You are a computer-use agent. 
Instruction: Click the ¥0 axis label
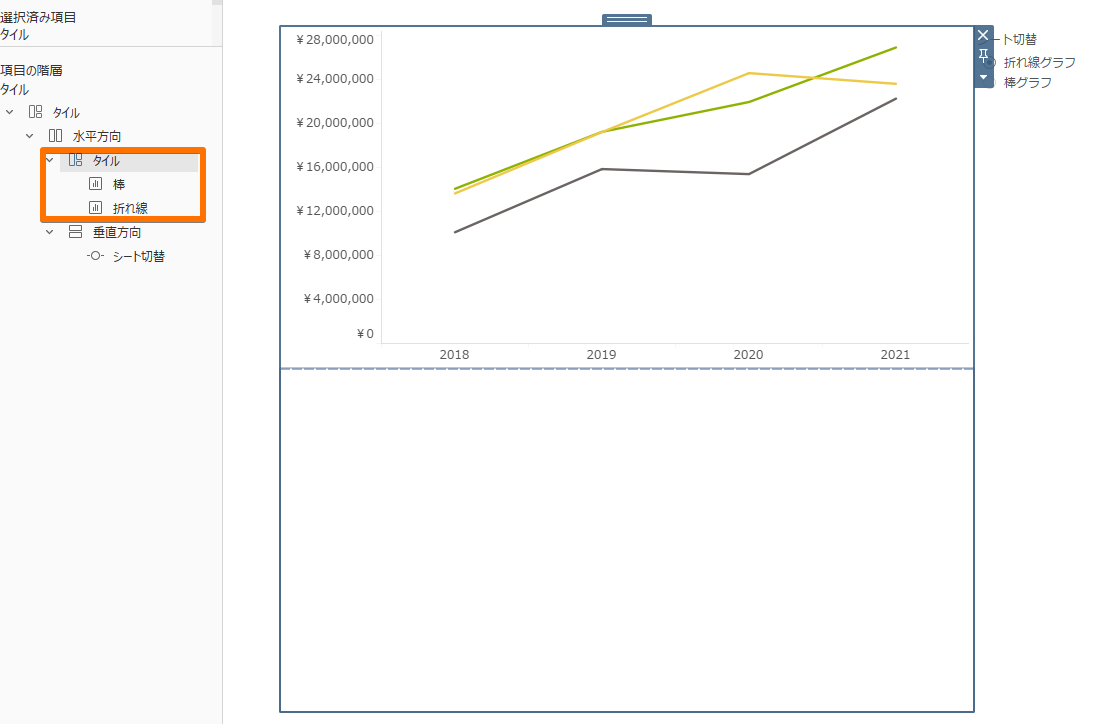(x=365, y=333)
